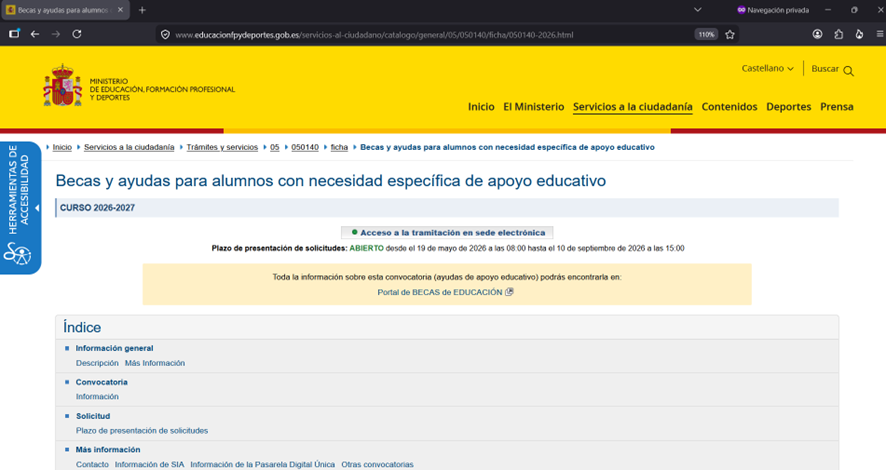Image resolution: width=886 pixels, height=470 pixels.
Task: Click the external link icon beside Portal de BECAS
Action: point(509,292)
